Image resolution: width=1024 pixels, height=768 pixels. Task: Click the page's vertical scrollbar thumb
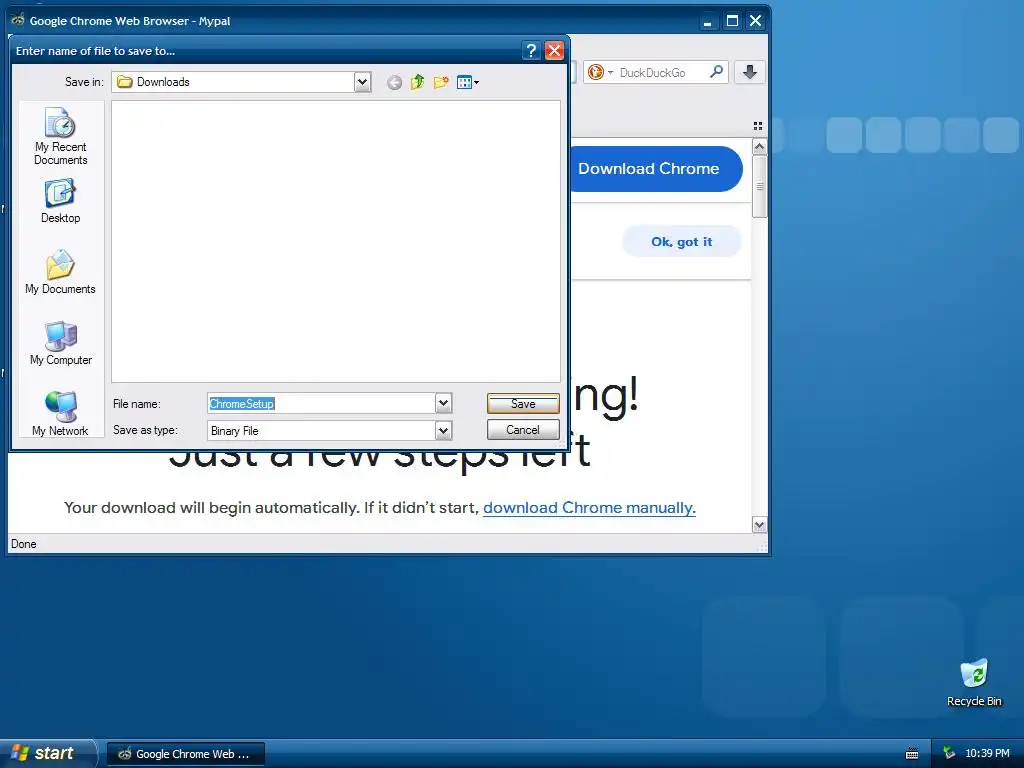[x=759, y=187]
